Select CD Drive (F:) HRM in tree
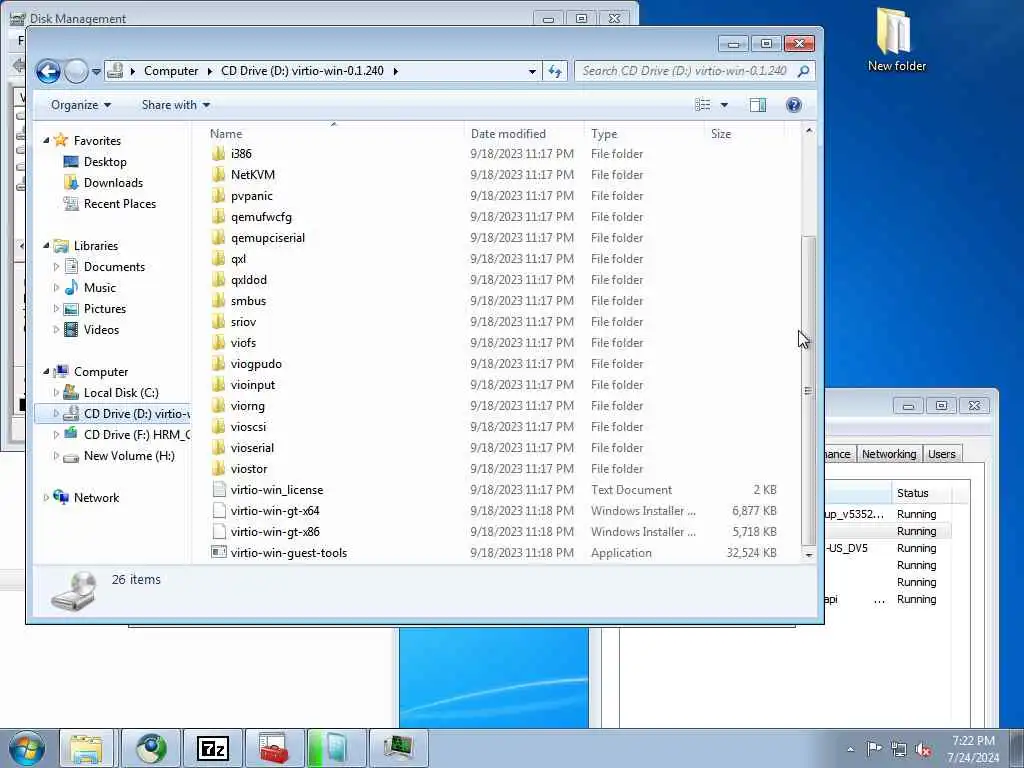1024x768 pixels. click(x=136, y=435)
